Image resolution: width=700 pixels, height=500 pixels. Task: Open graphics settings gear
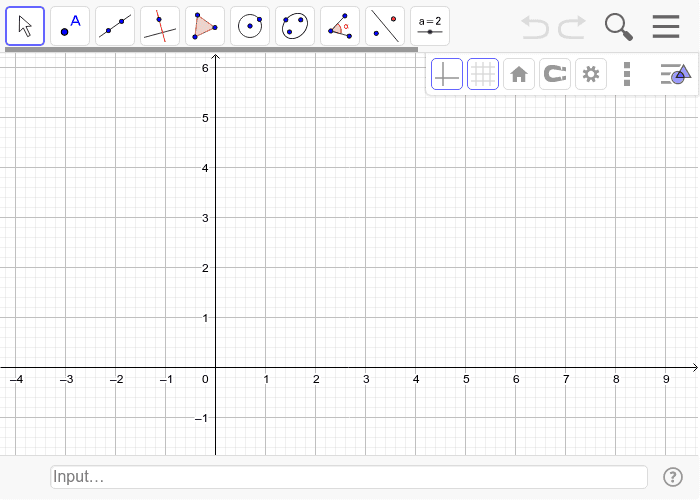pyautogui.click(x=591, y=74)
